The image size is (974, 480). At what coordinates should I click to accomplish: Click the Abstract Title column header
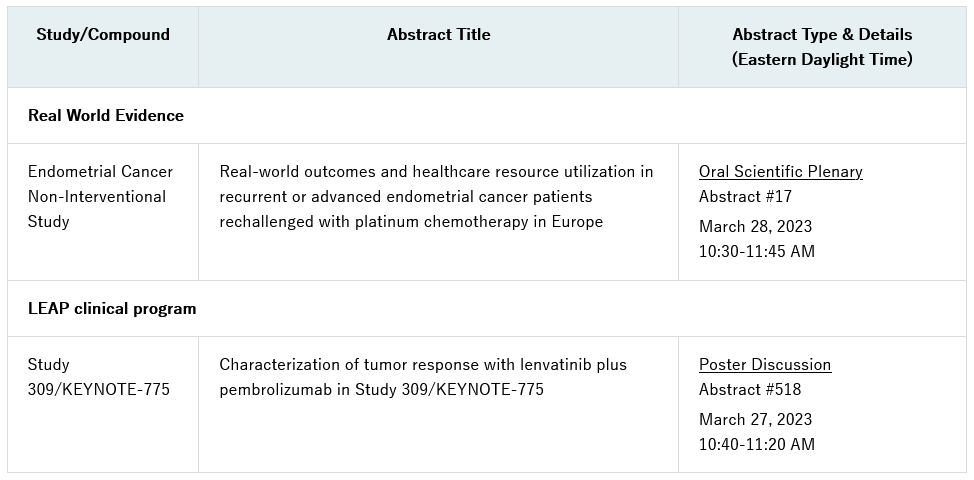click(438, 35)
